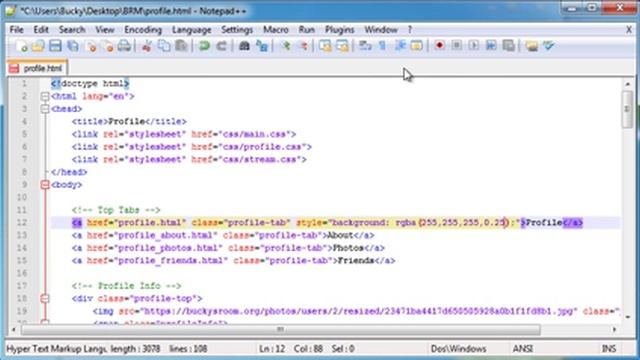Toggle synchronized horizontal scrolling
The width and height of the screenshot is (640, 360).
[x=342, y=46]
